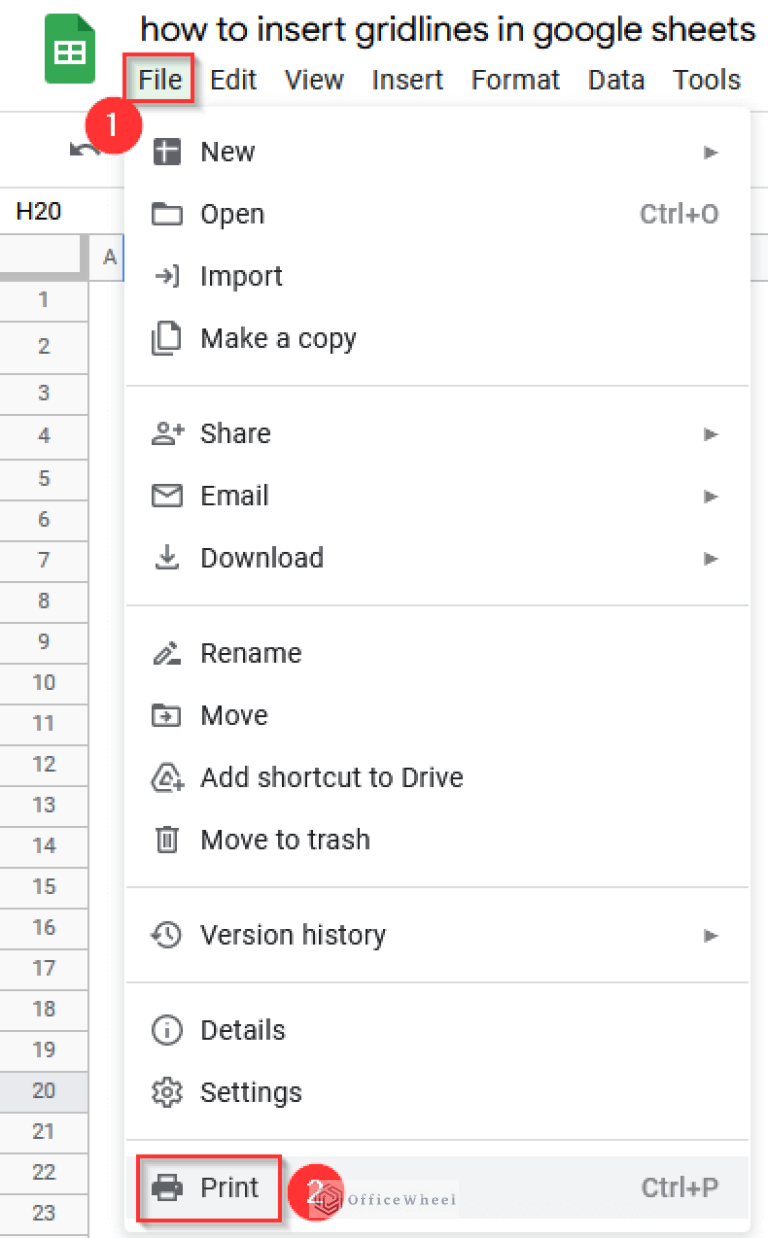This screenshot has height=1238, width=768.
Task: Click Details in the File menu
Action: 242,1030
